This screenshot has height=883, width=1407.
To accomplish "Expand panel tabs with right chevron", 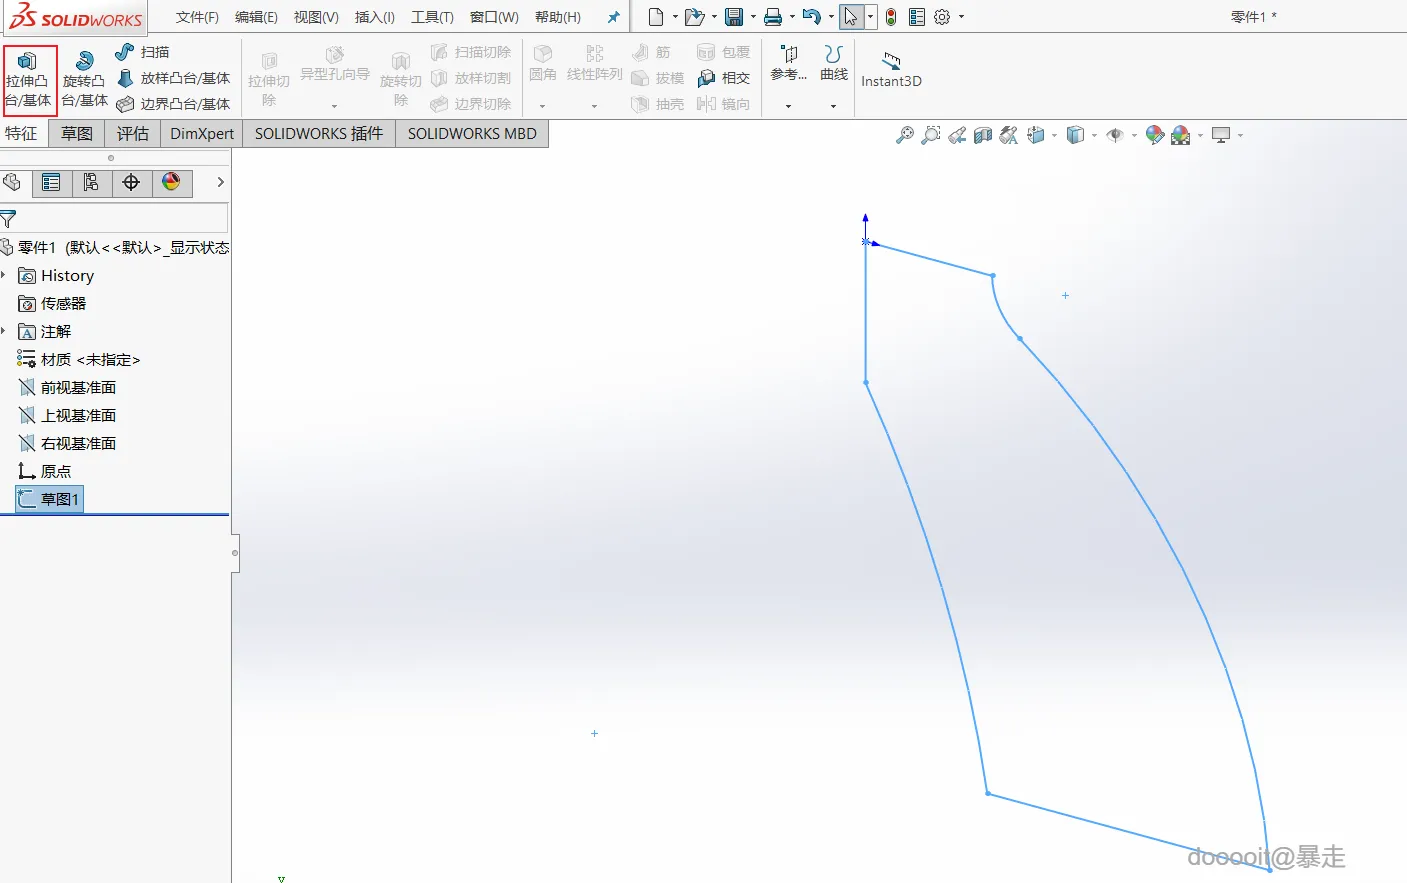I will [x=220, y=182].
